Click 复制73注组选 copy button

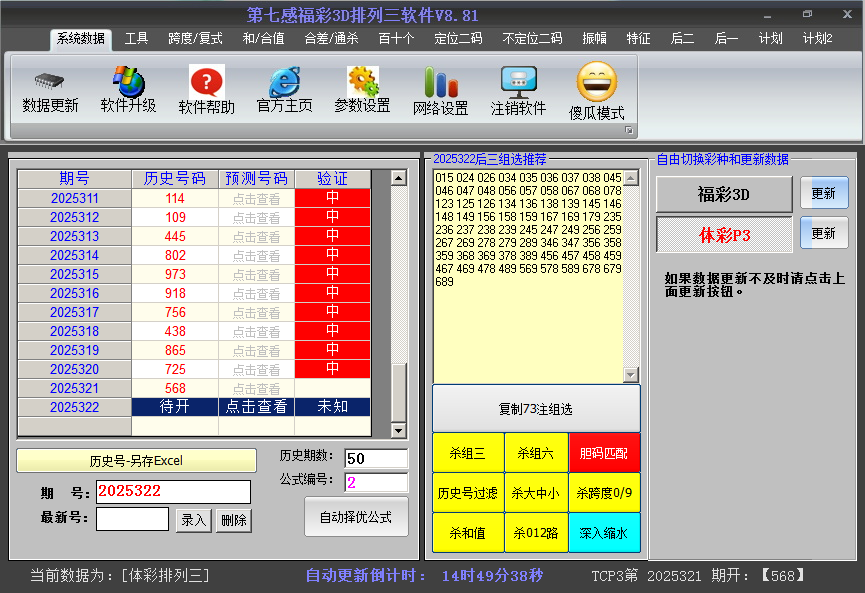(x=536, y=409)
